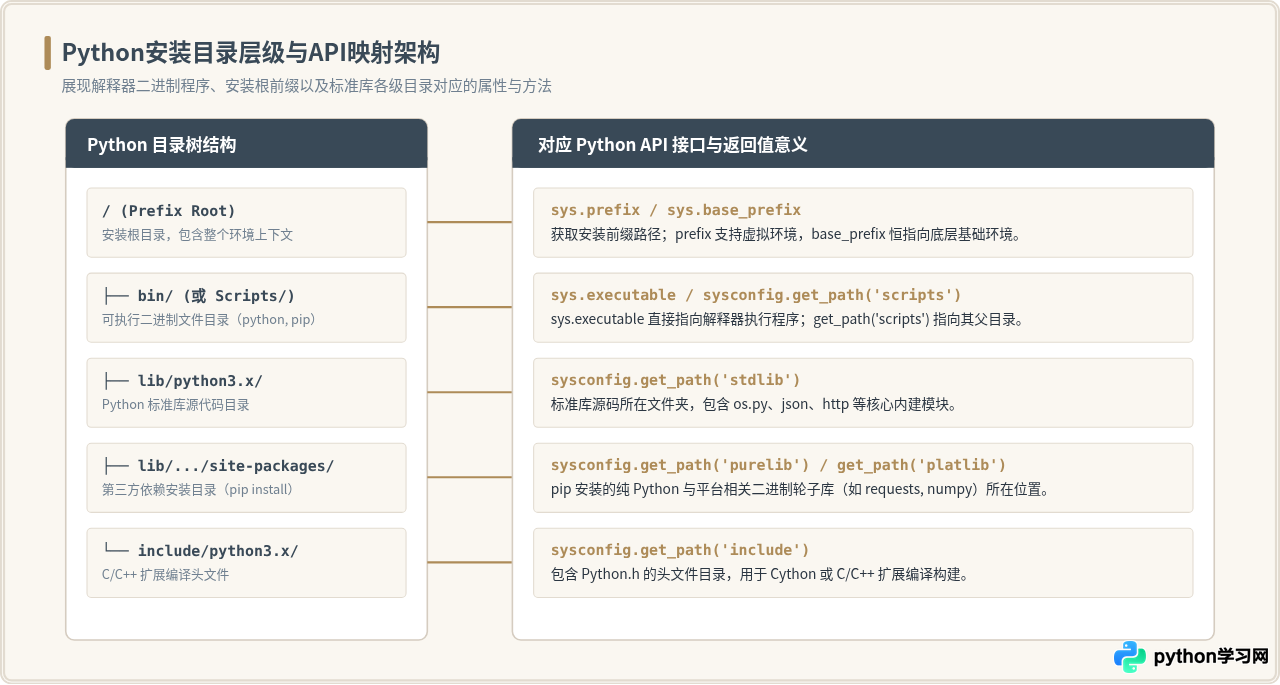Image resolution: width=1280 pixels, height=685 pixels.
Task: Click the title 'Python安装目录层级与API映射架构'
Action: pyautogui.click(x=251, y=53)
